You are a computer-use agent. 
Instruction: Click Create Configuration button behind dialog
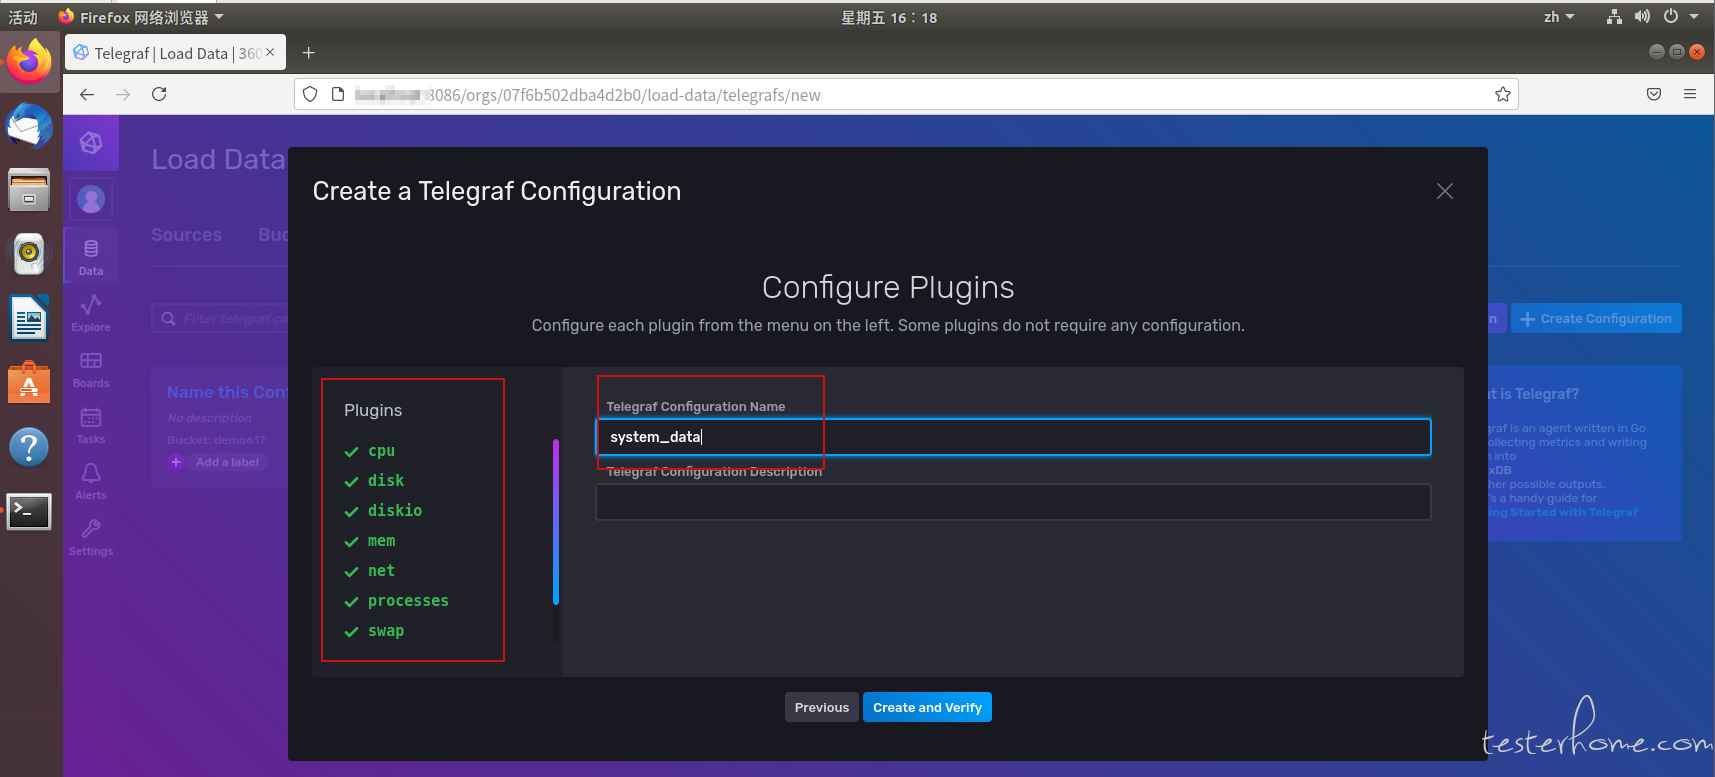[1596, 318]
